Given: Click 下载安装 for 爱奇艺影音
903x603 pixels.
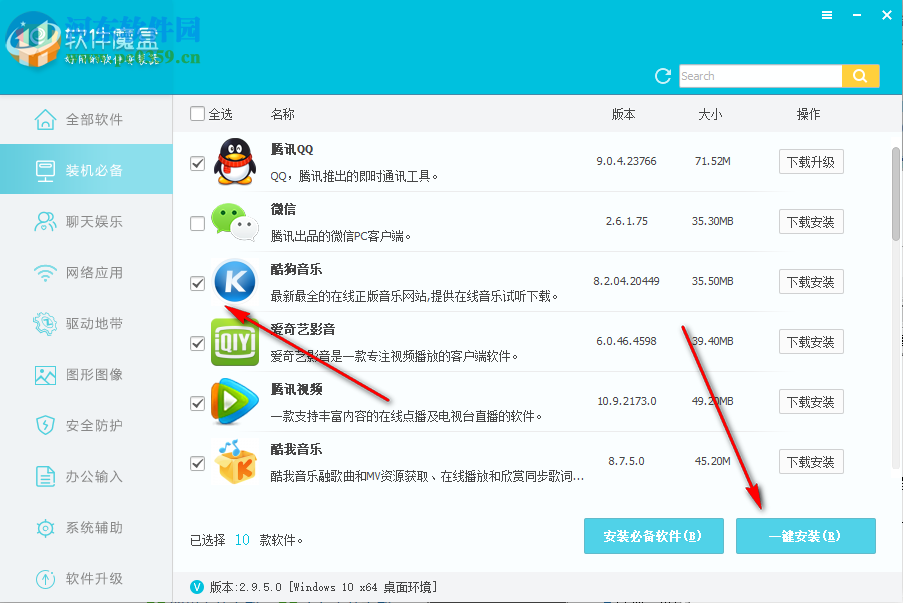Looking at the screenshot, I should pyautogui.click(x=811, y=342).
